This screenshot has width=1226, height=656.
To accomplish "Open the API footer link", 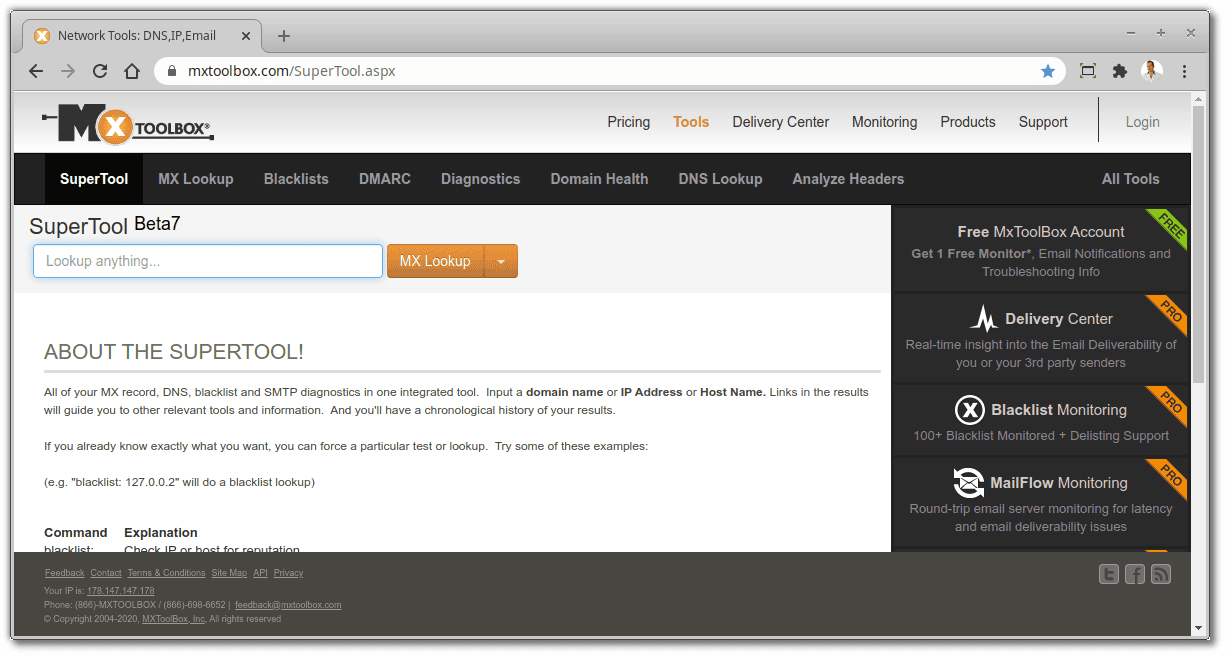I will tap(260, 573).
